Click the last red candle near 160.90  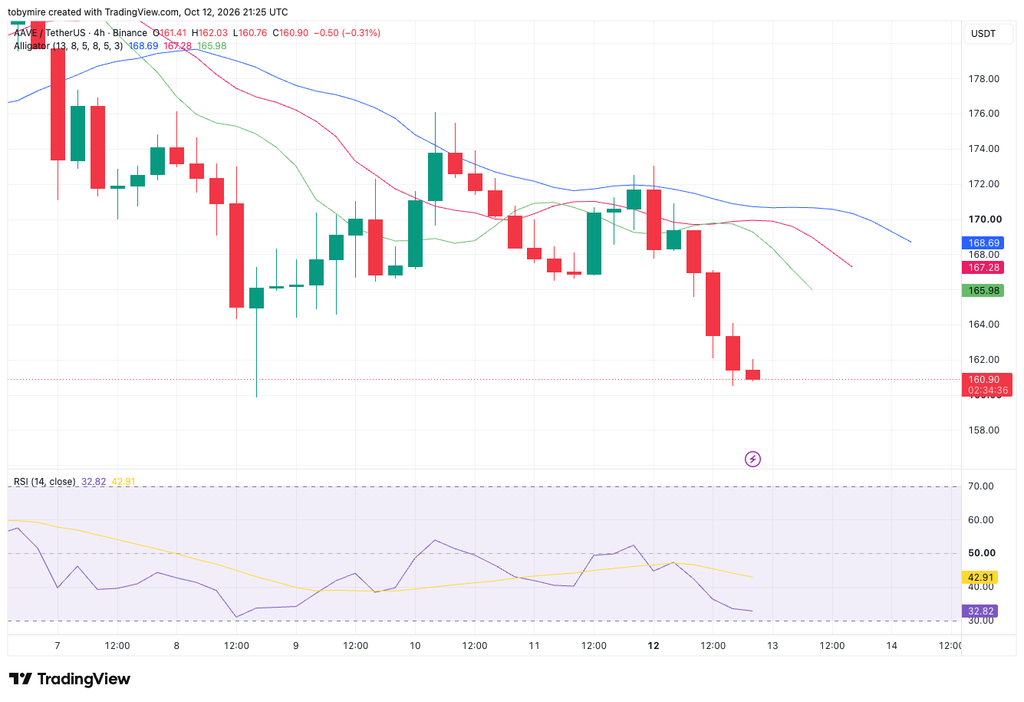click(752, 374)
